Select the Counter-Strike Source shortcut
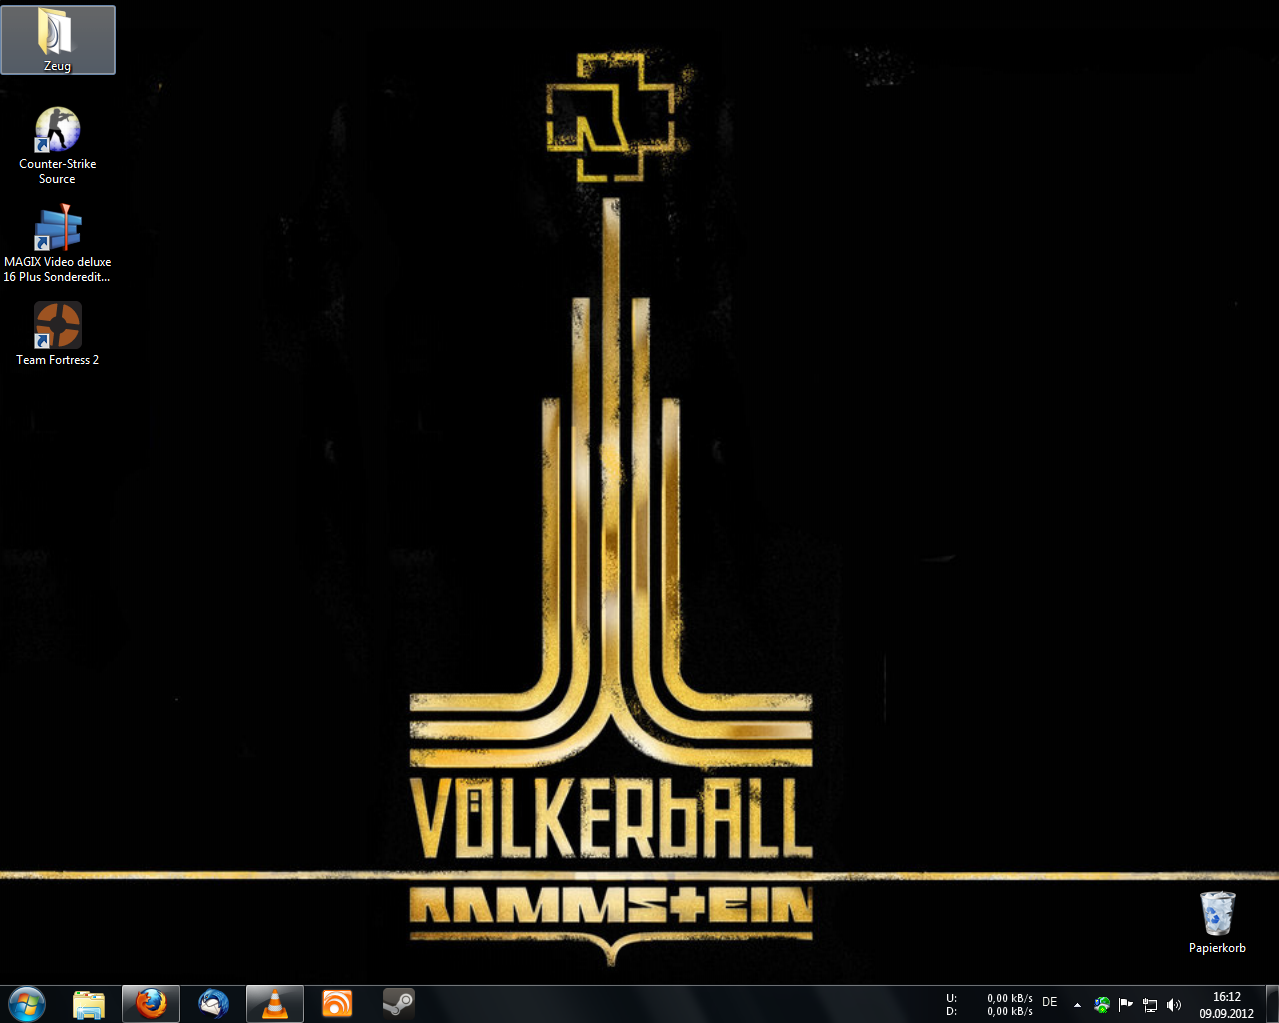This screenshot has height=1023, width=1279. [57, 146]
